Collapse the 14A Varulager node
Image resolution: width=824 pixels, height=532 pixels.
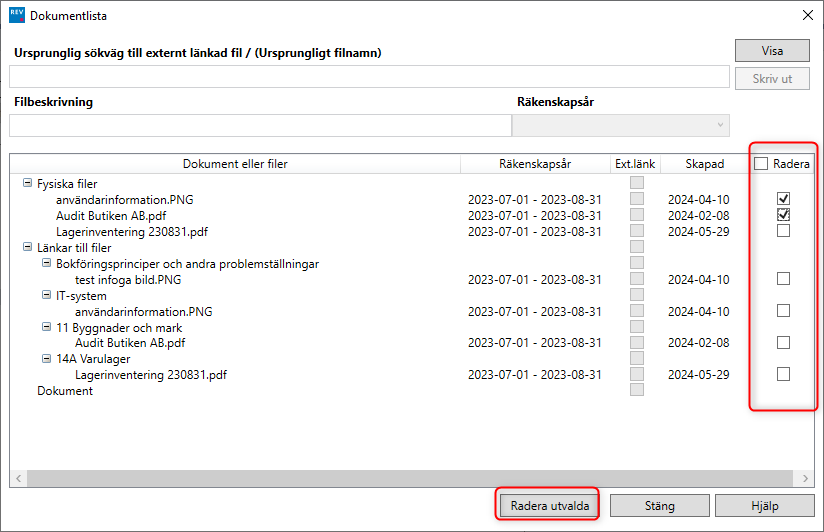tap(46, 358)
